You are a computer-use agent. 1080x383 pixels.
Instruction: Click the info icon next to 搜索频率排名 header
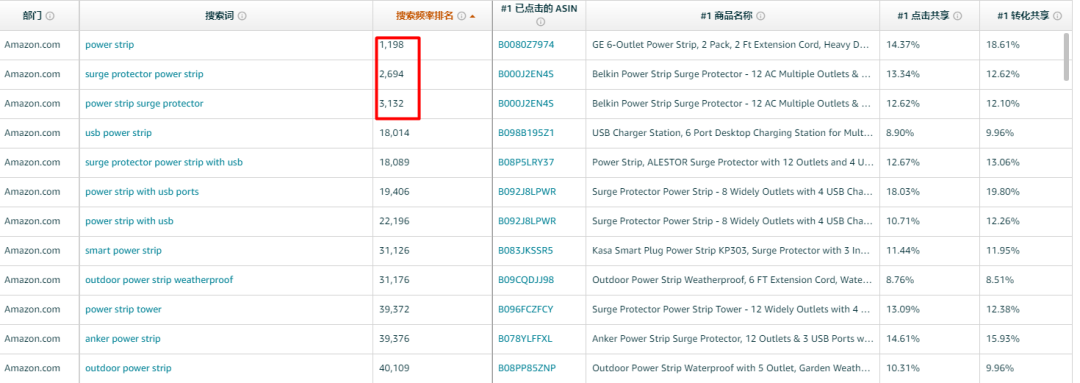(461, 15)
